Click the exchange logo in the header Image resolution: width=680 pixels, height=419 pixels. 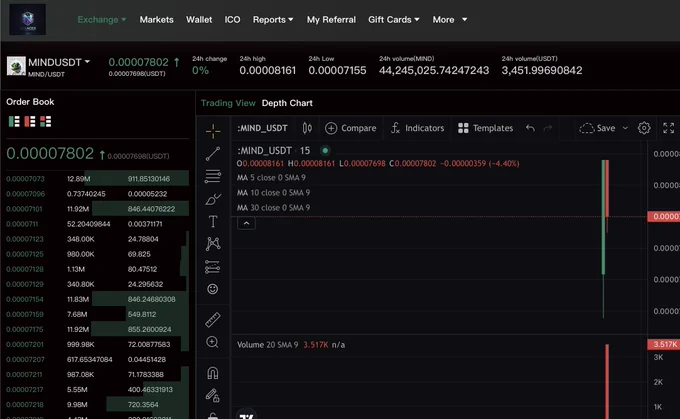[x=27, y=20]
